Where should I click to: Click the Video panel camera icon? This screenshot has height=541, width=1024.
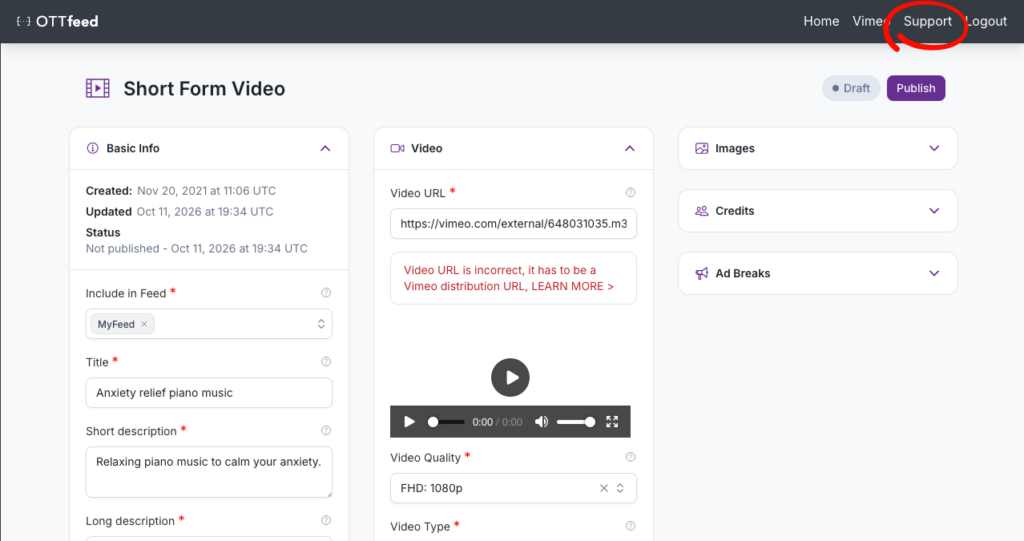(397, 148)
